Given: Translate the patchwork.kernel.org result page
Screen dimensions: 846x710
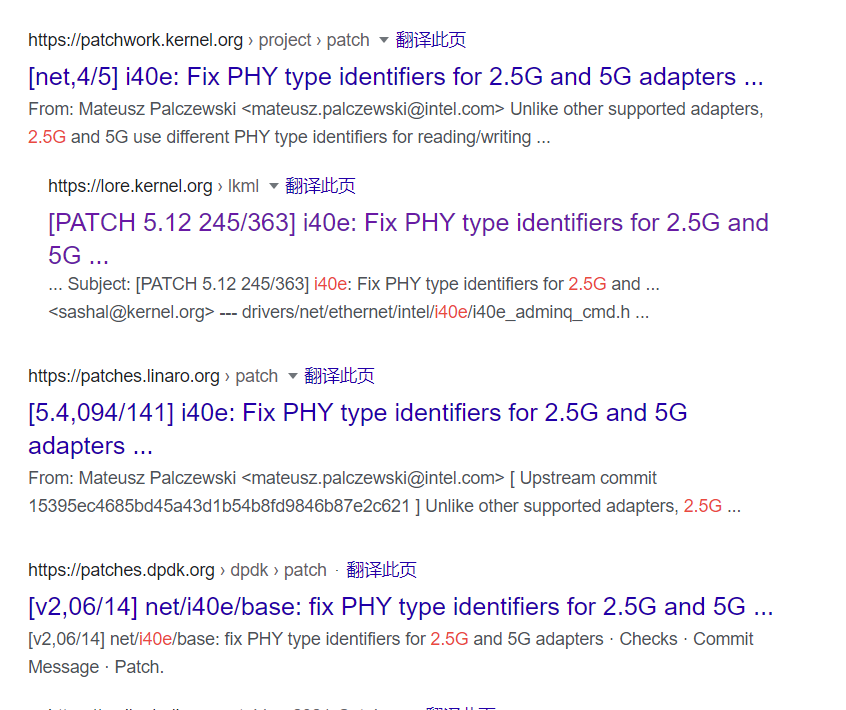Looking at the screenshot, I should click(x=432, y=40).
